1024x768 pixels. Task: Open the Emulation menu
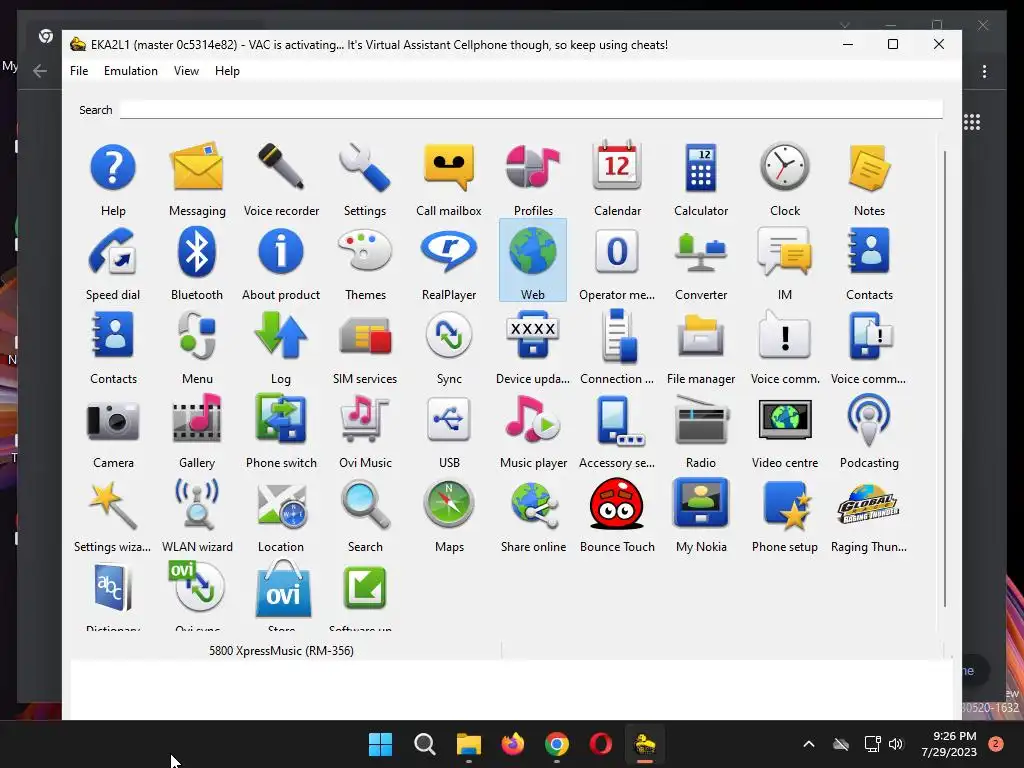click(131, 71)
